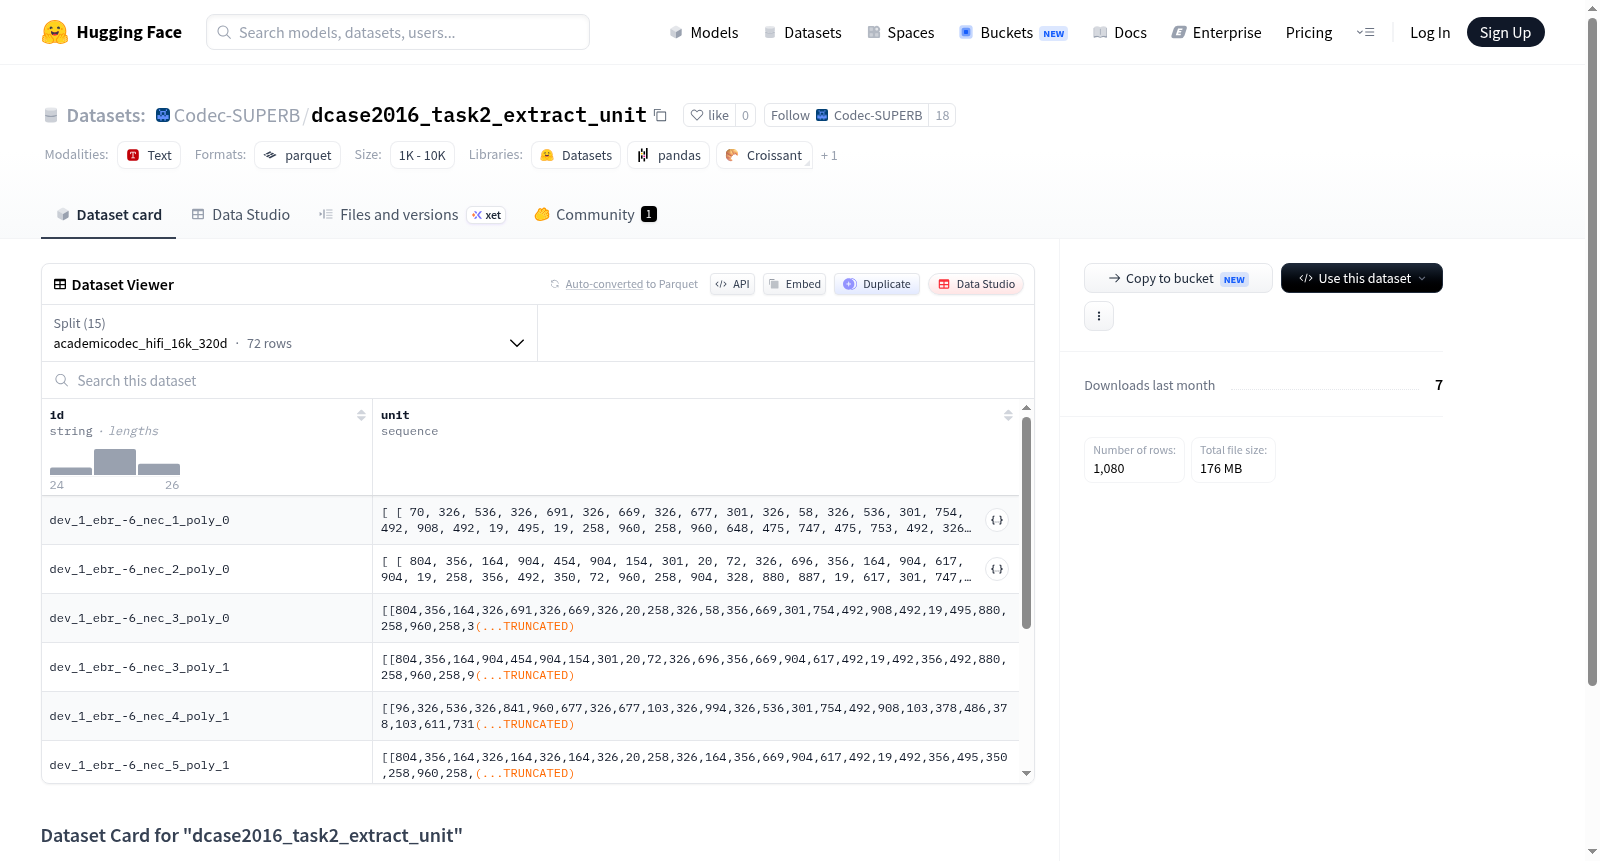Click the Duplicate button

pyautogui.click(x=877, y=284)
